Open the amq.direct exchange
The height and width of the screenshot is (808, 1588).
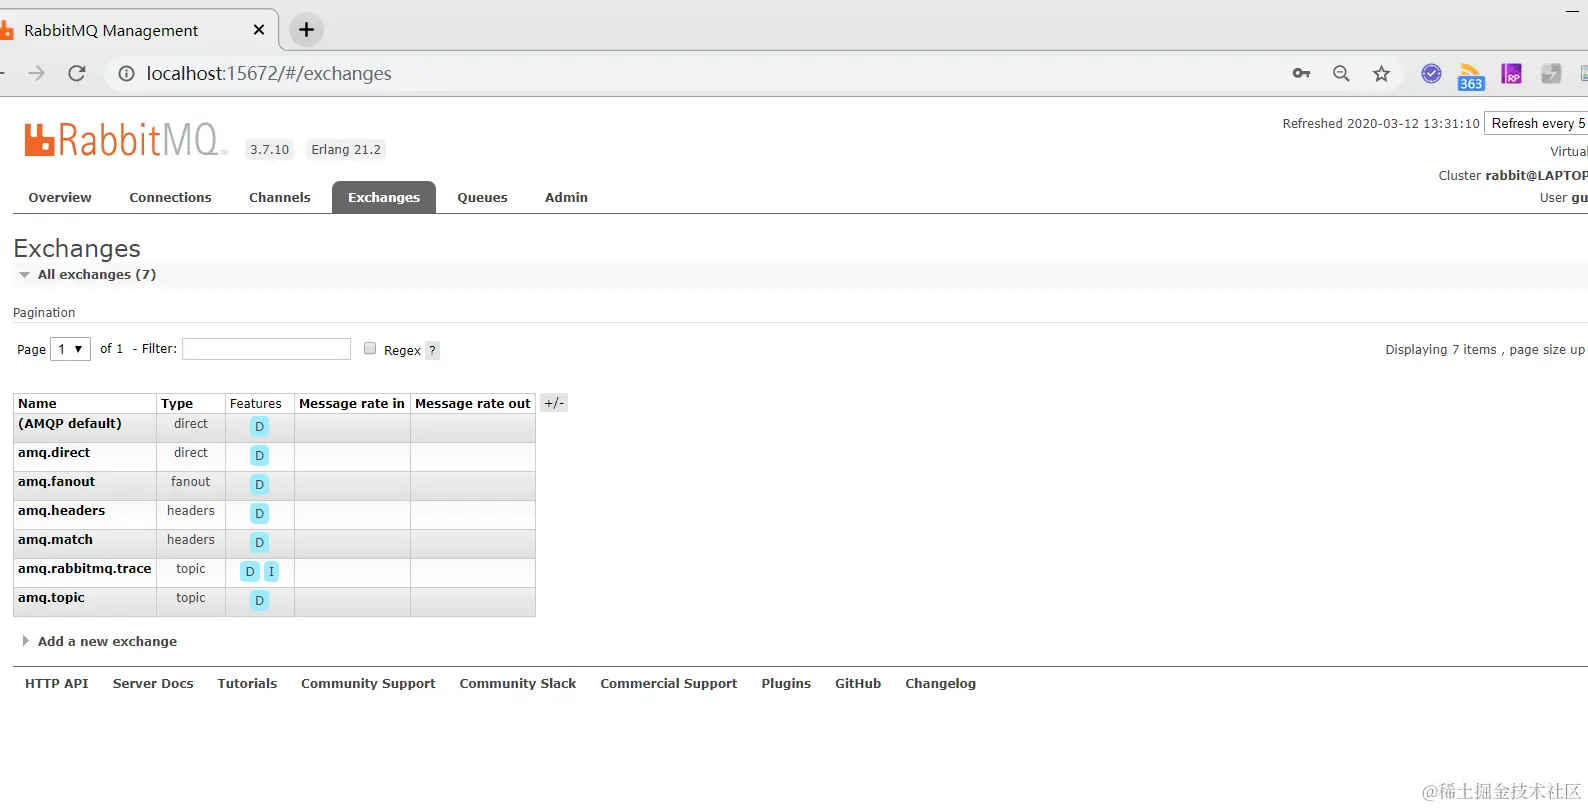pyautogui.click(x=54, y=452)
